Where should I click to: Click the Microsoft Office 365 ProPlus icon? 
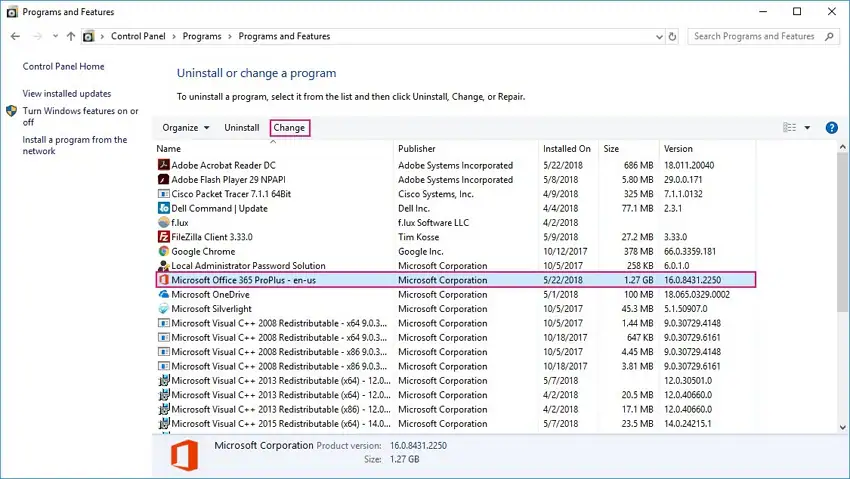[x=163, y=280]
